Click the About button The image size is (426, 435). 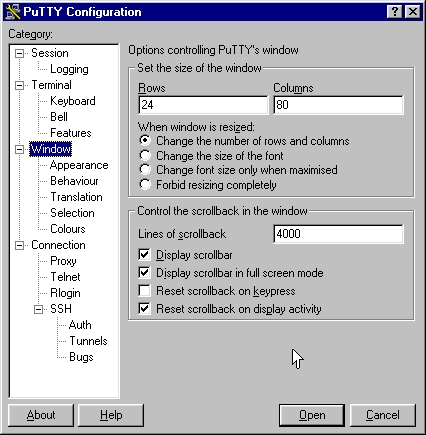tap(41, 415)
